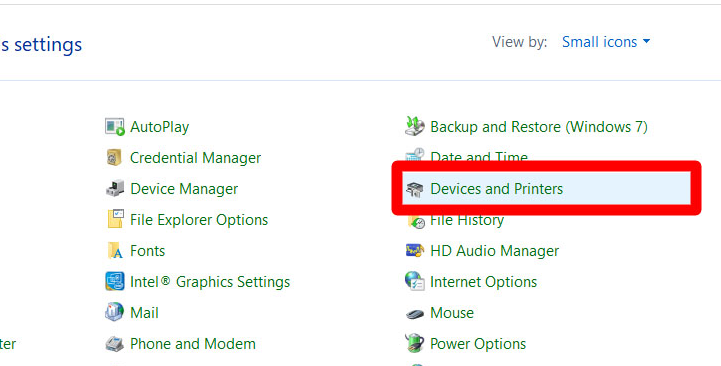Open Device Manager
The image size is (721, 366).
point(184,189)
